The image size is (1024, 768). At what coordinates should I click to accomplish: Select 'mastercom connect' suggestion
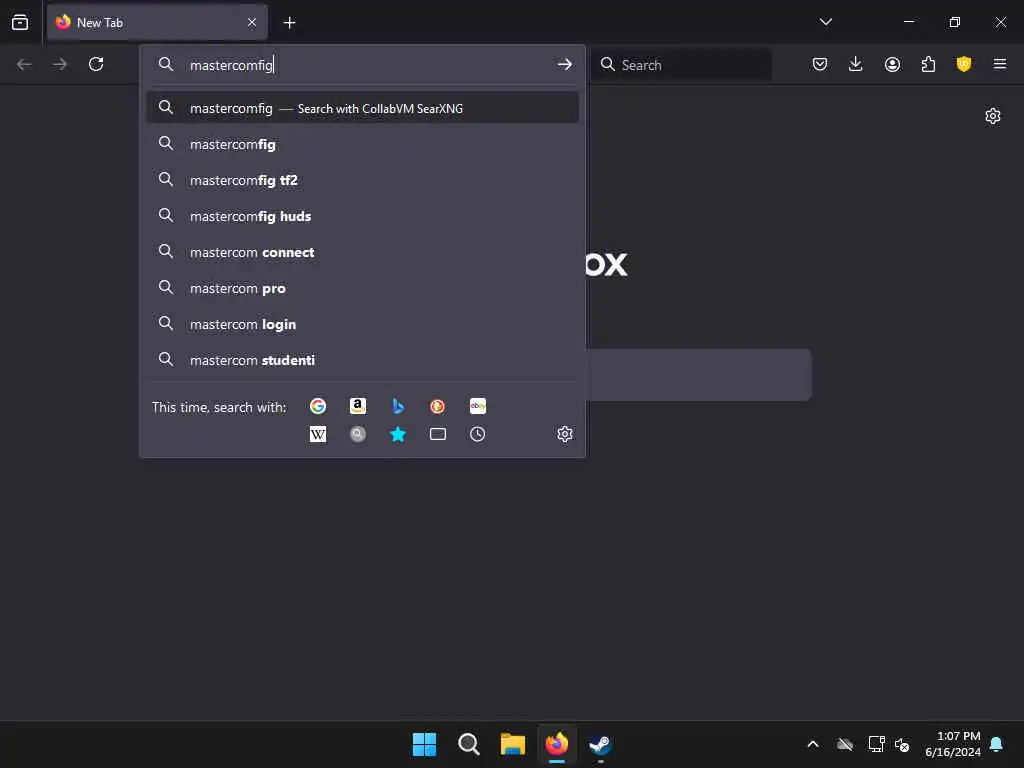click(x=362, y=252)
